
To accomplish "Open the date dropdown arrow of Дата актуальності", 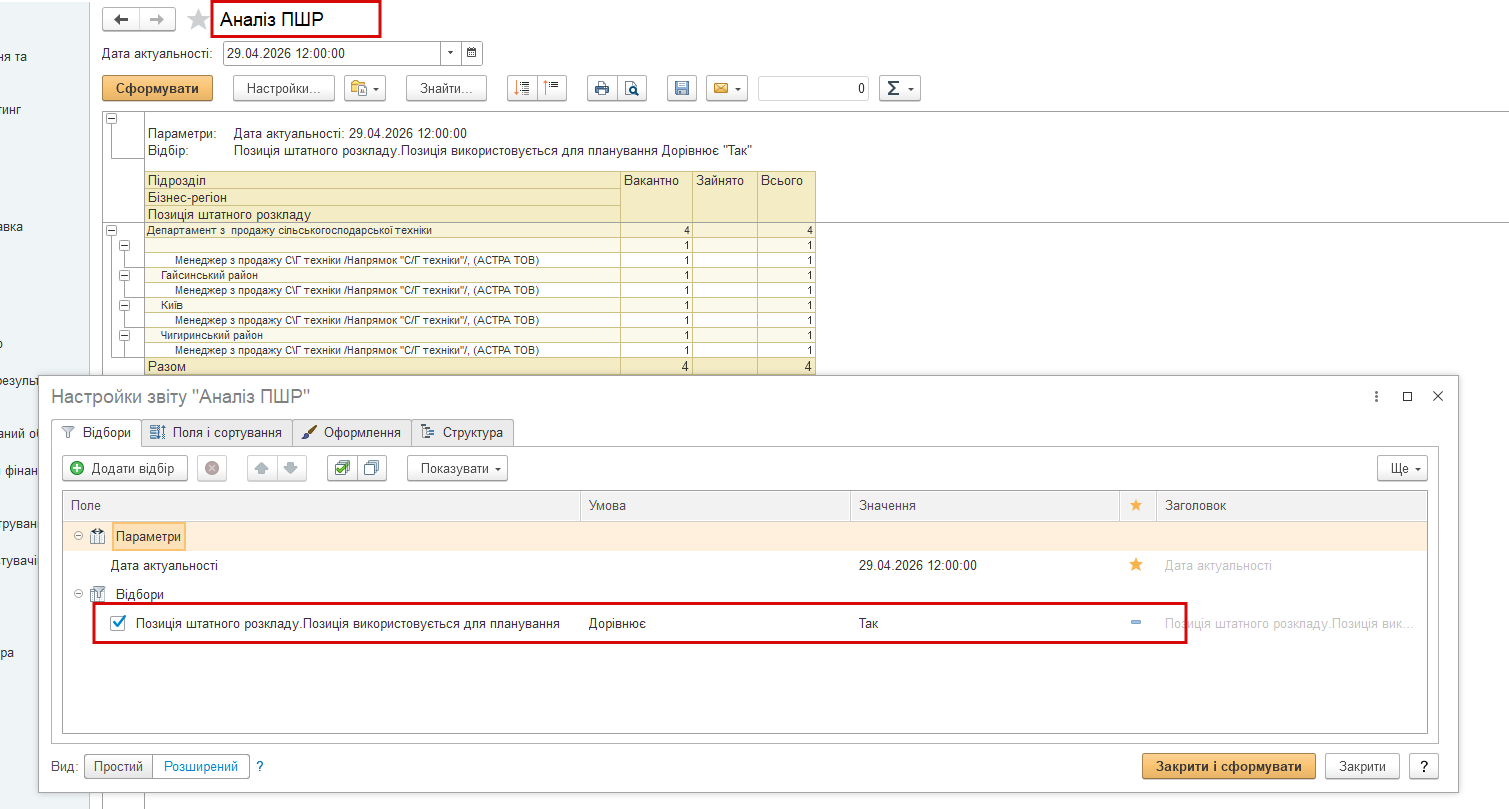I will [x=451, y=53].
